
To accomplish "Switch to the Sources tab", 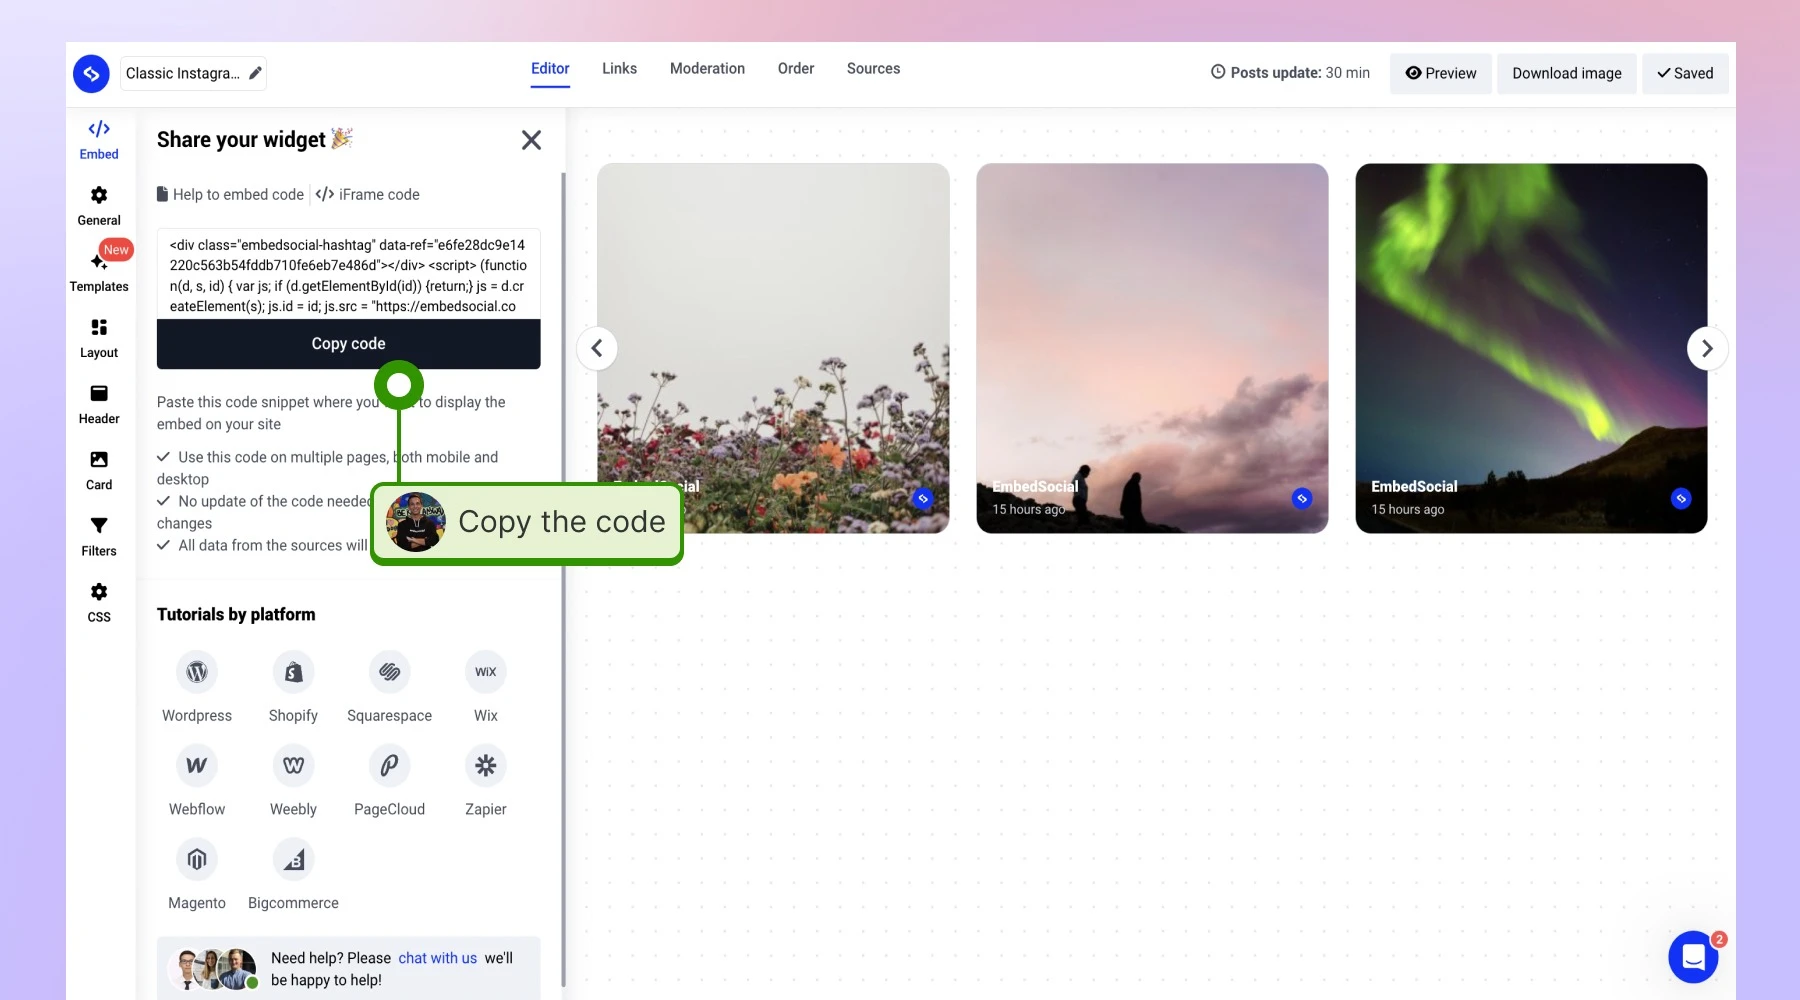I will (873, 69).
